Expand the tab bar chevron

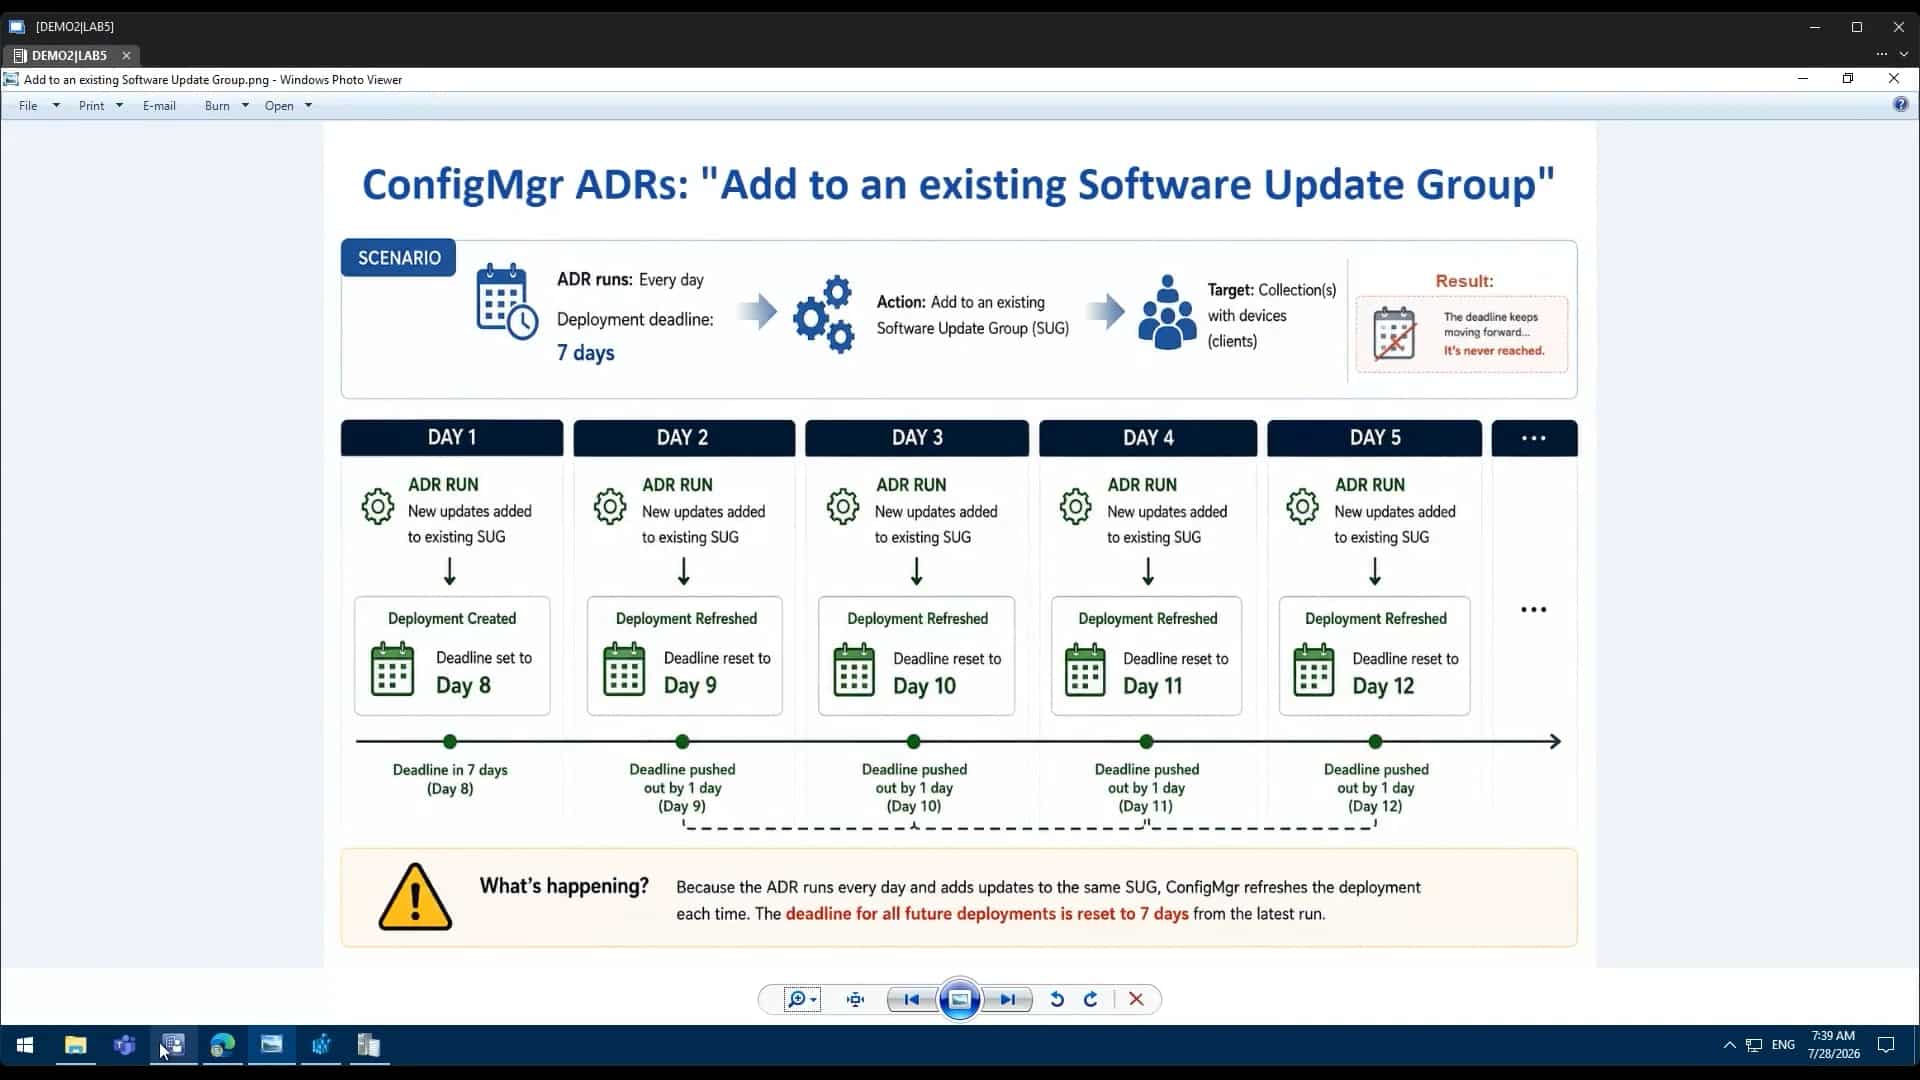[x=1904, y=54]
